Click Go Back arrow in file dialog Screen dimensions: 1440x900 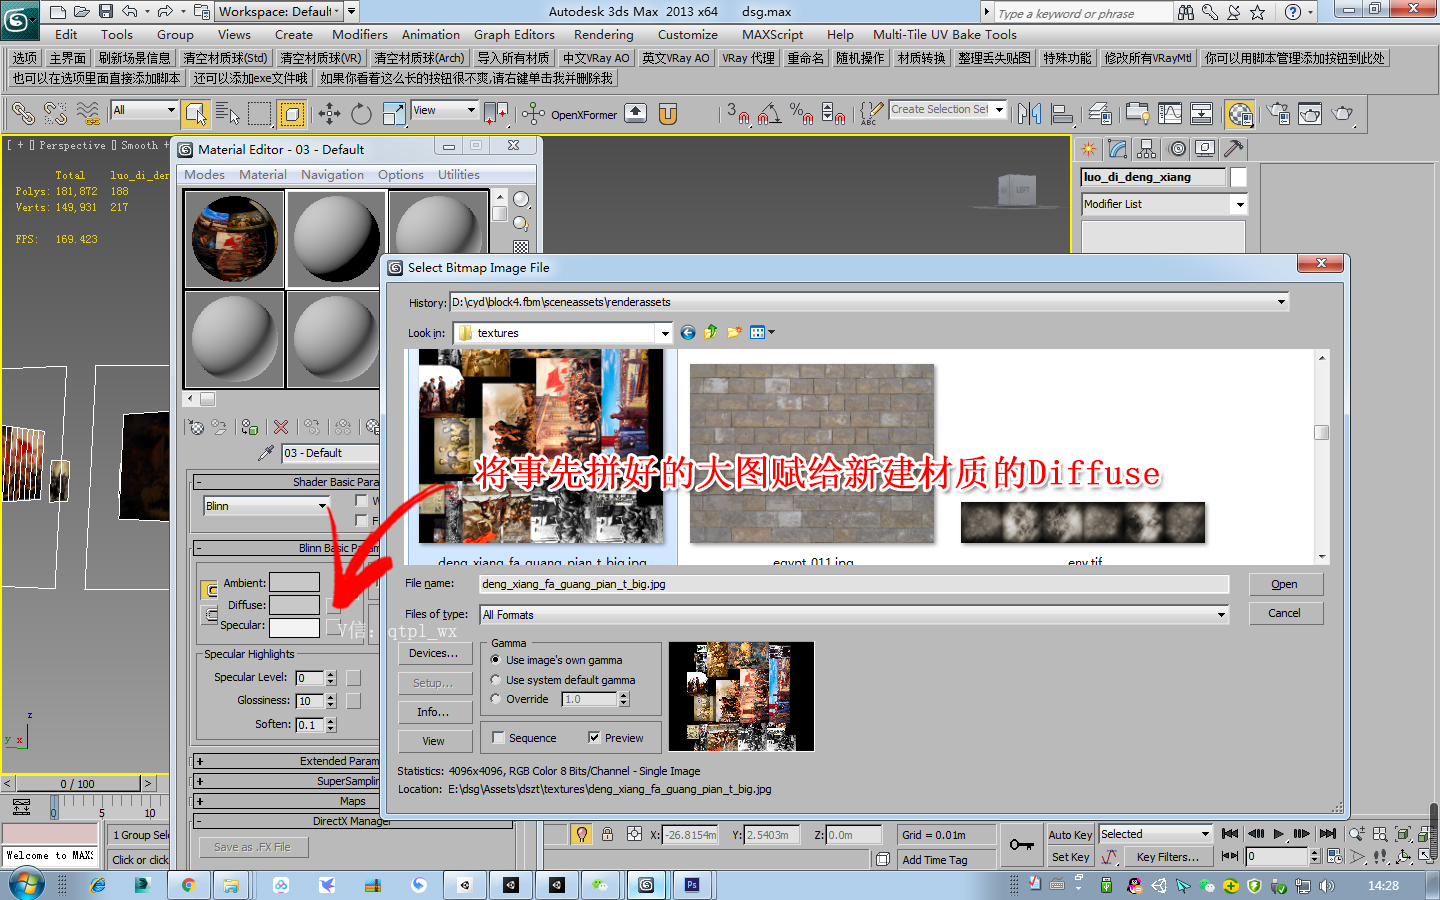tap(688, 333)
